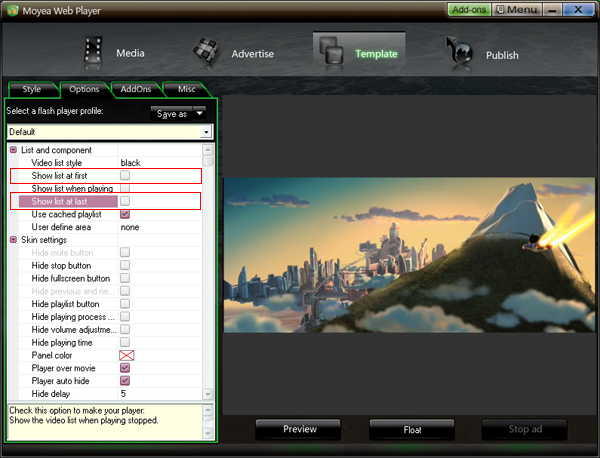Open the Add-ons button in title bar
The height and width of the screenshot is (458, 600).
pyautogui.click(x=469, y=10)
